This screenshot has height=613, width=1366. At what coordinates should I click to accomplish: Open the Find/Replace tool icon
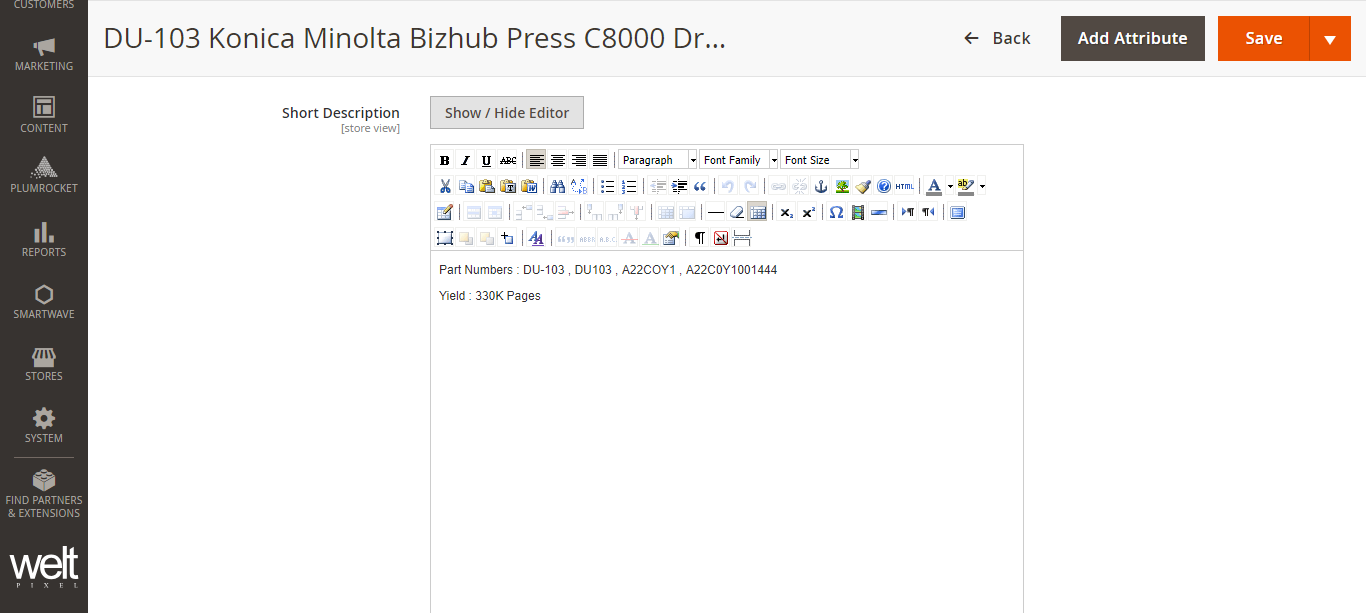pyautogui.click(x=579, y=186)
